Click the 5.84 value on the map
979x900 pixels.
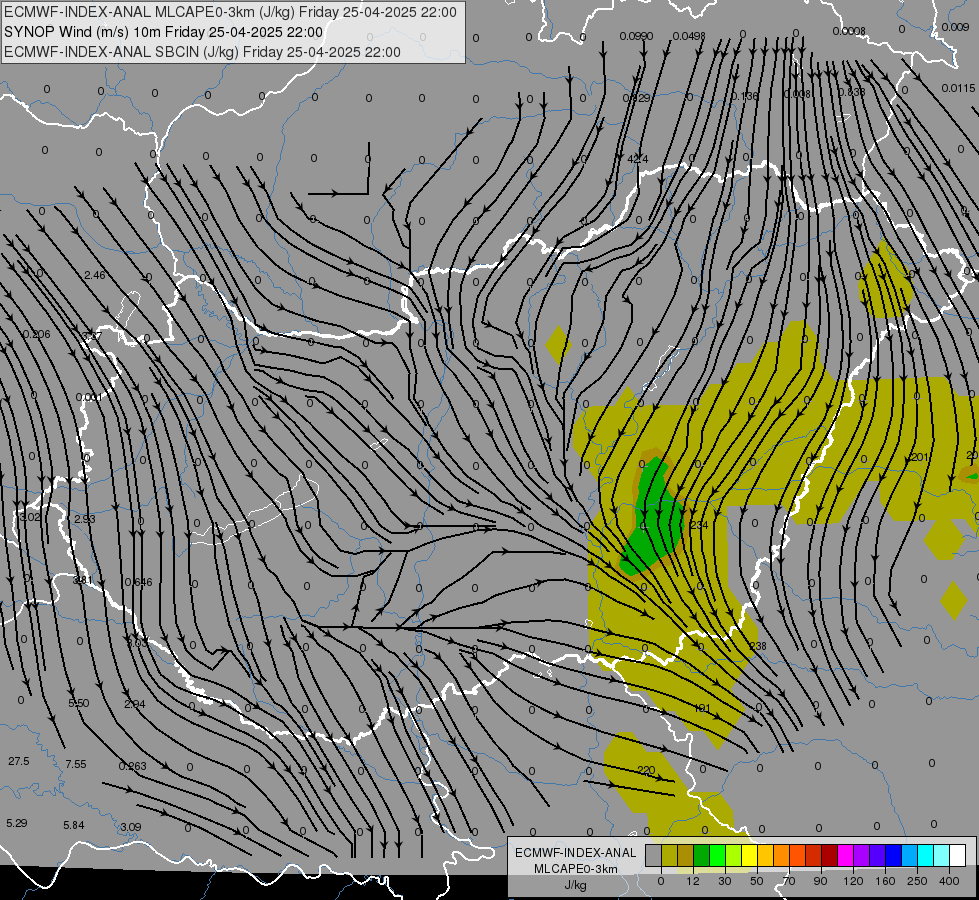(74, 825)
